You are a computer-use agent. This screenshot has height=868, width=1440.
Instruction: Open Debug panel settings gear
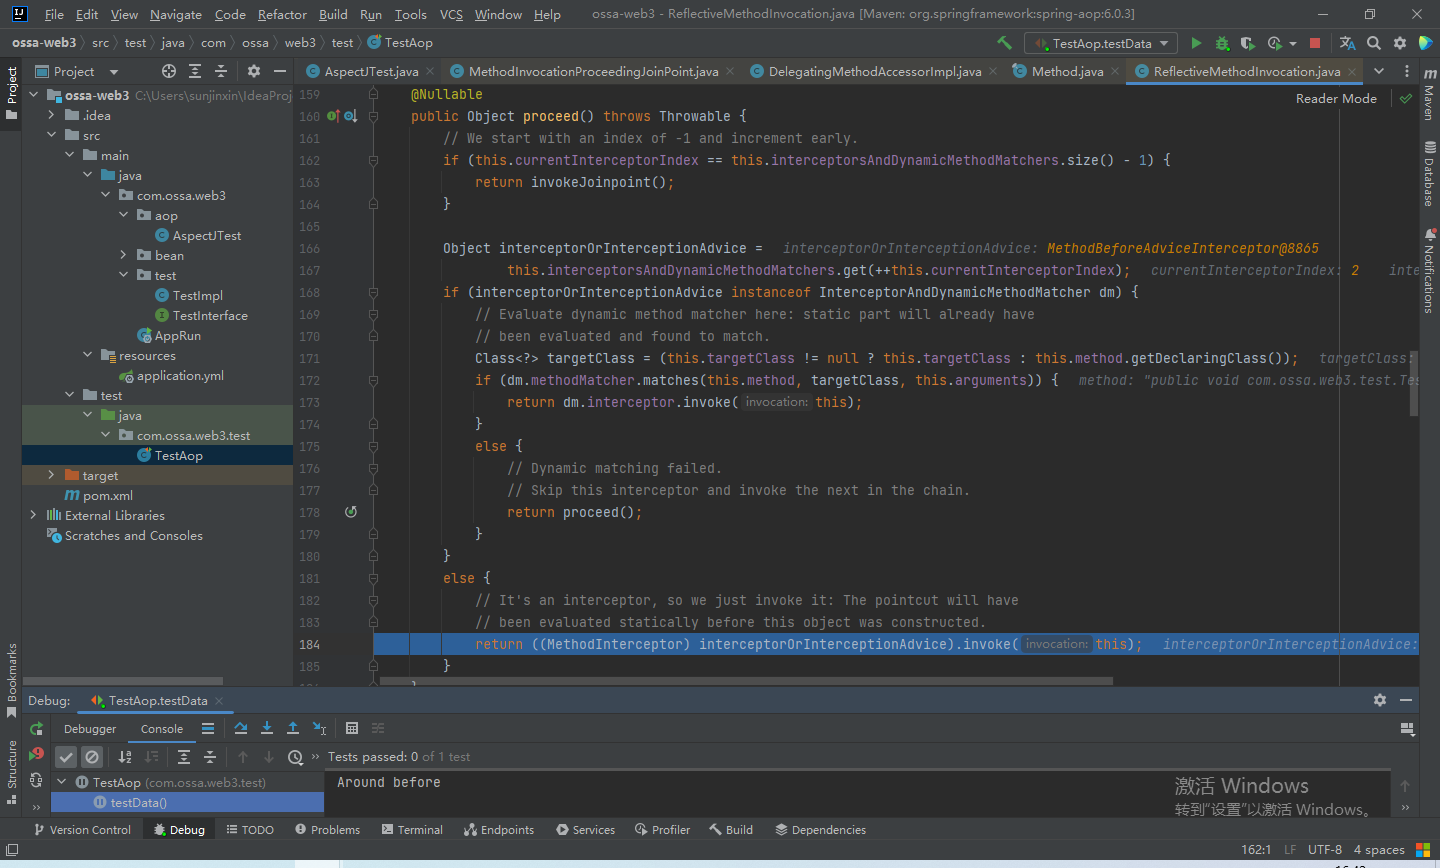pyautogui.click(x=1380, y=700)
